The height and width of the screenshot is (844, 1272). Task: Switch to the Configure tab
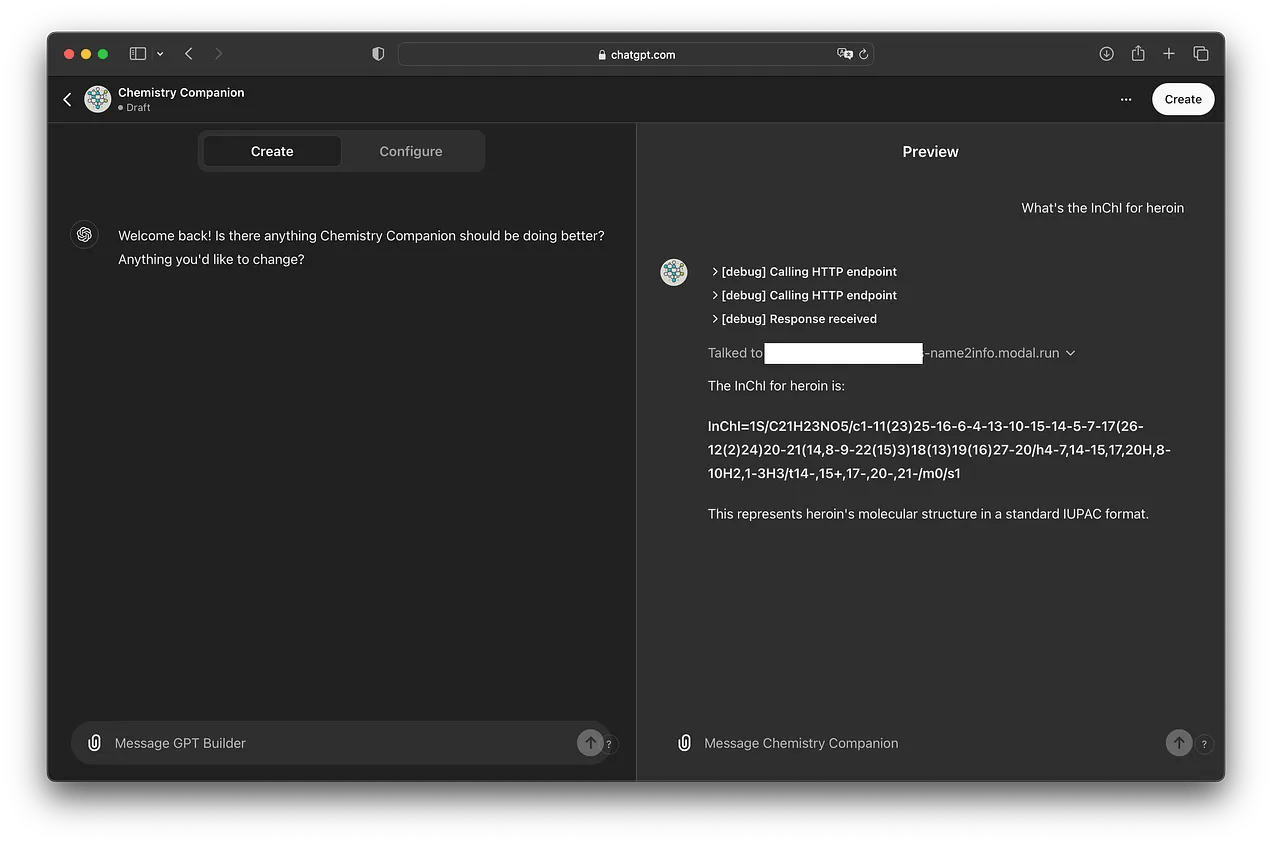(x=411, y=151)
